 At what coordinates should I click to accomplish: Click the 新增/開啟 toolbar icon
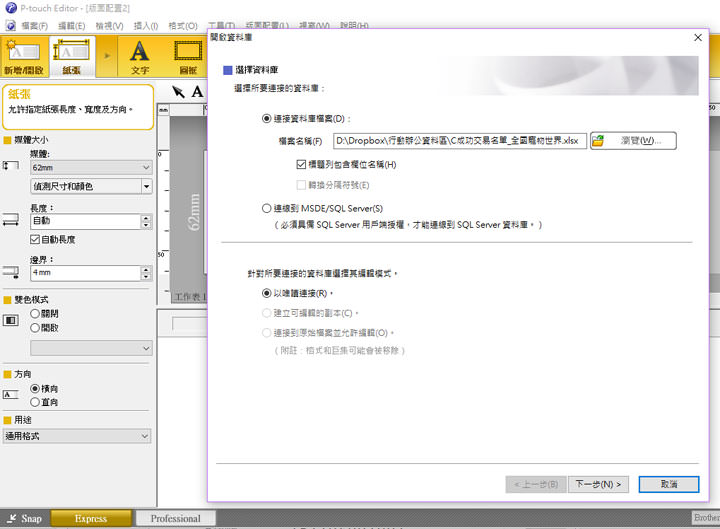click(x=24, y=57)
